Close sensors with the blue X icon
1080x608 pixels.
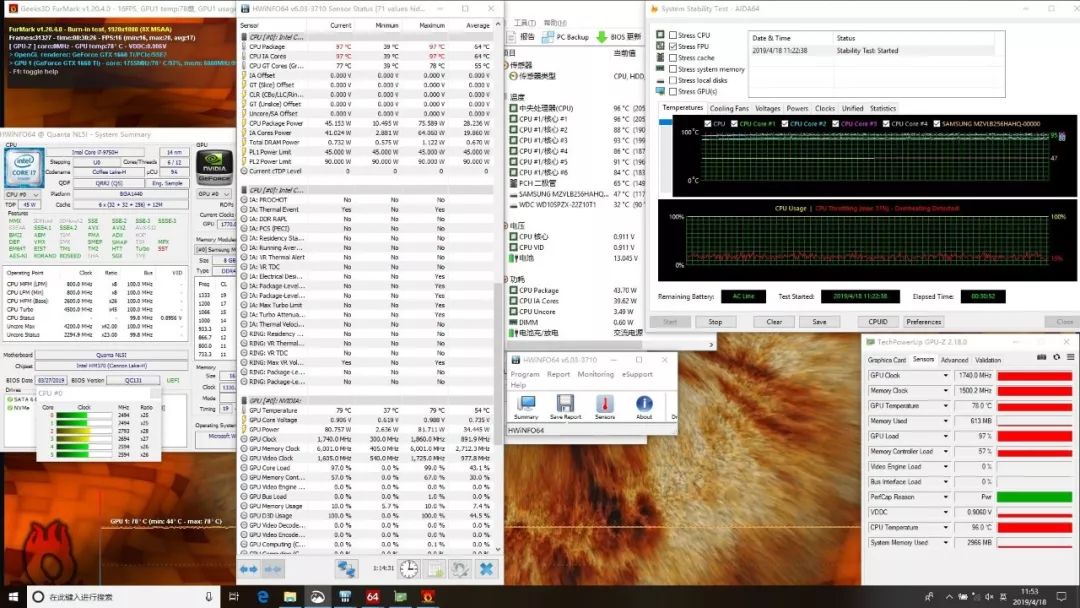point(486,568)
